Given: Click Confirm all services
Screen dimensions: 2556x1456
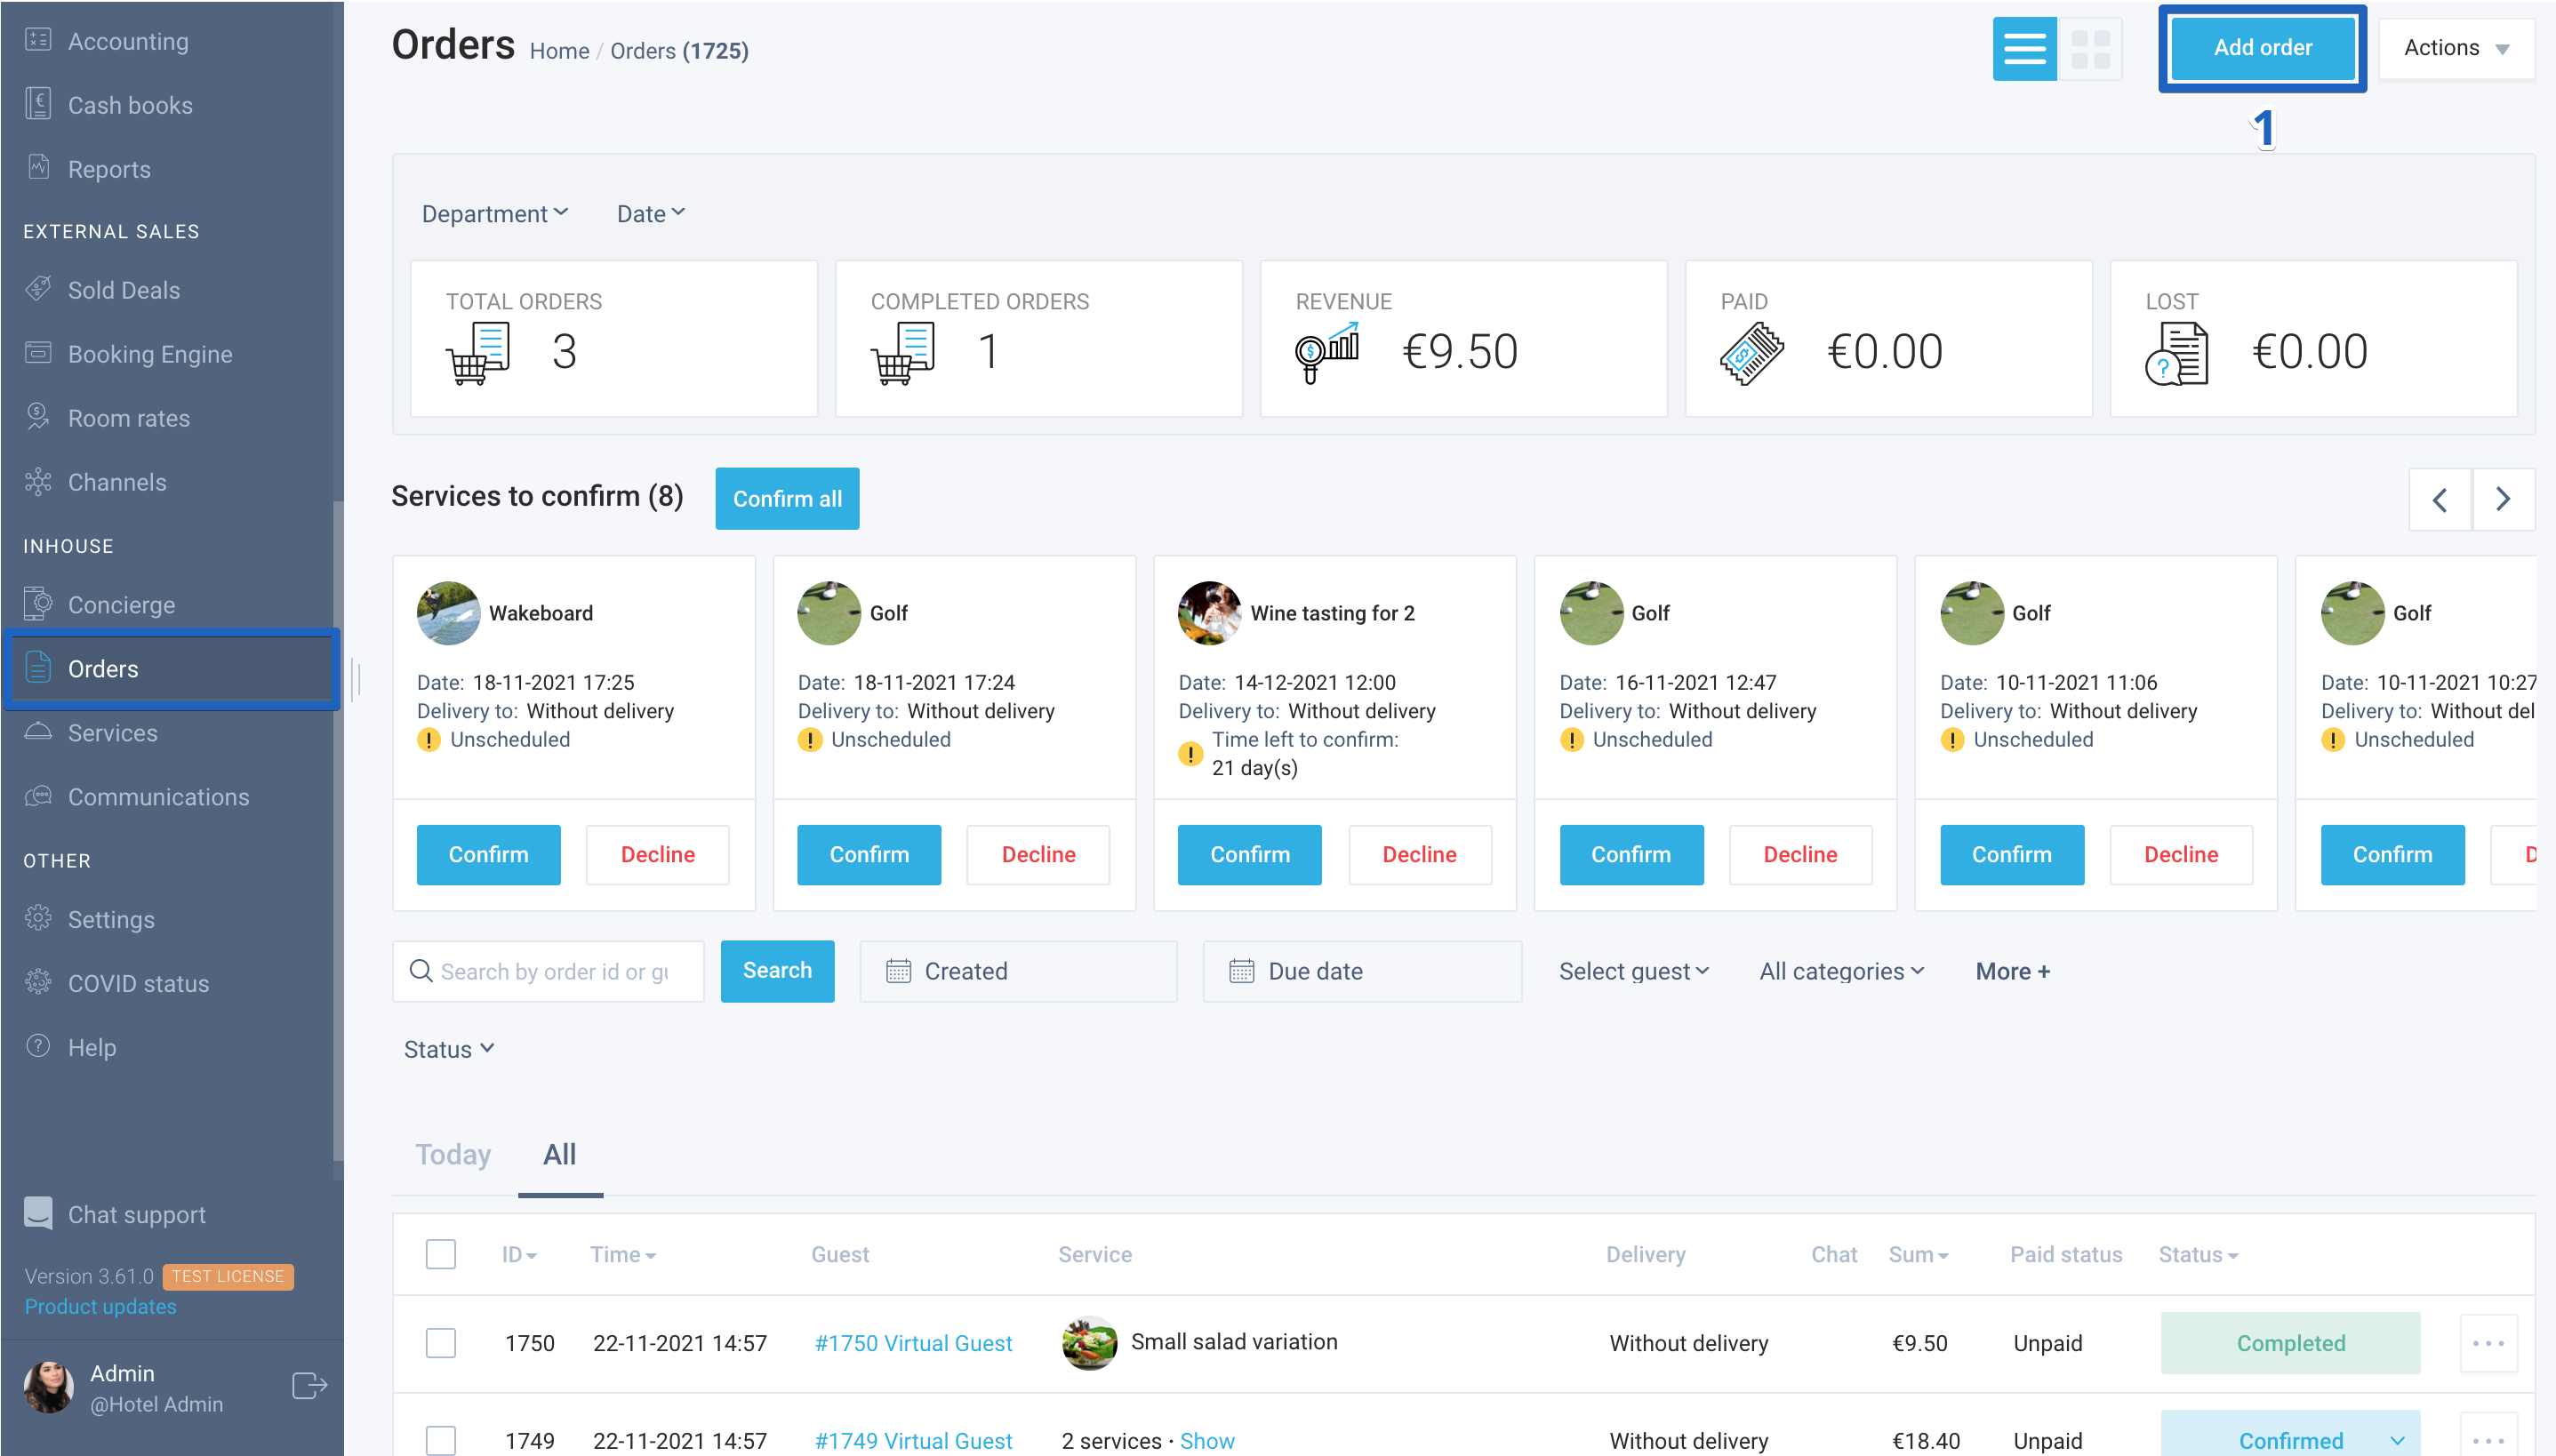Looking at the screenshot, I should [x=787, y=499].
